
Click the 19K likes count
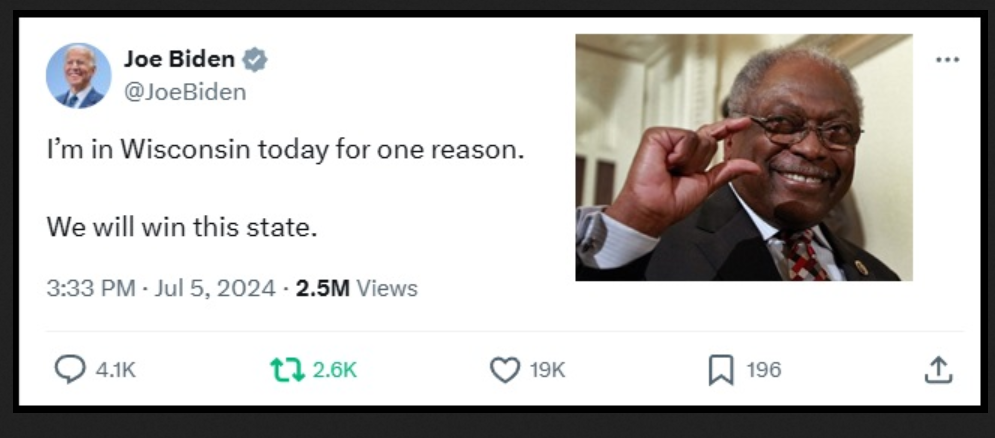(x=547, y=370)
